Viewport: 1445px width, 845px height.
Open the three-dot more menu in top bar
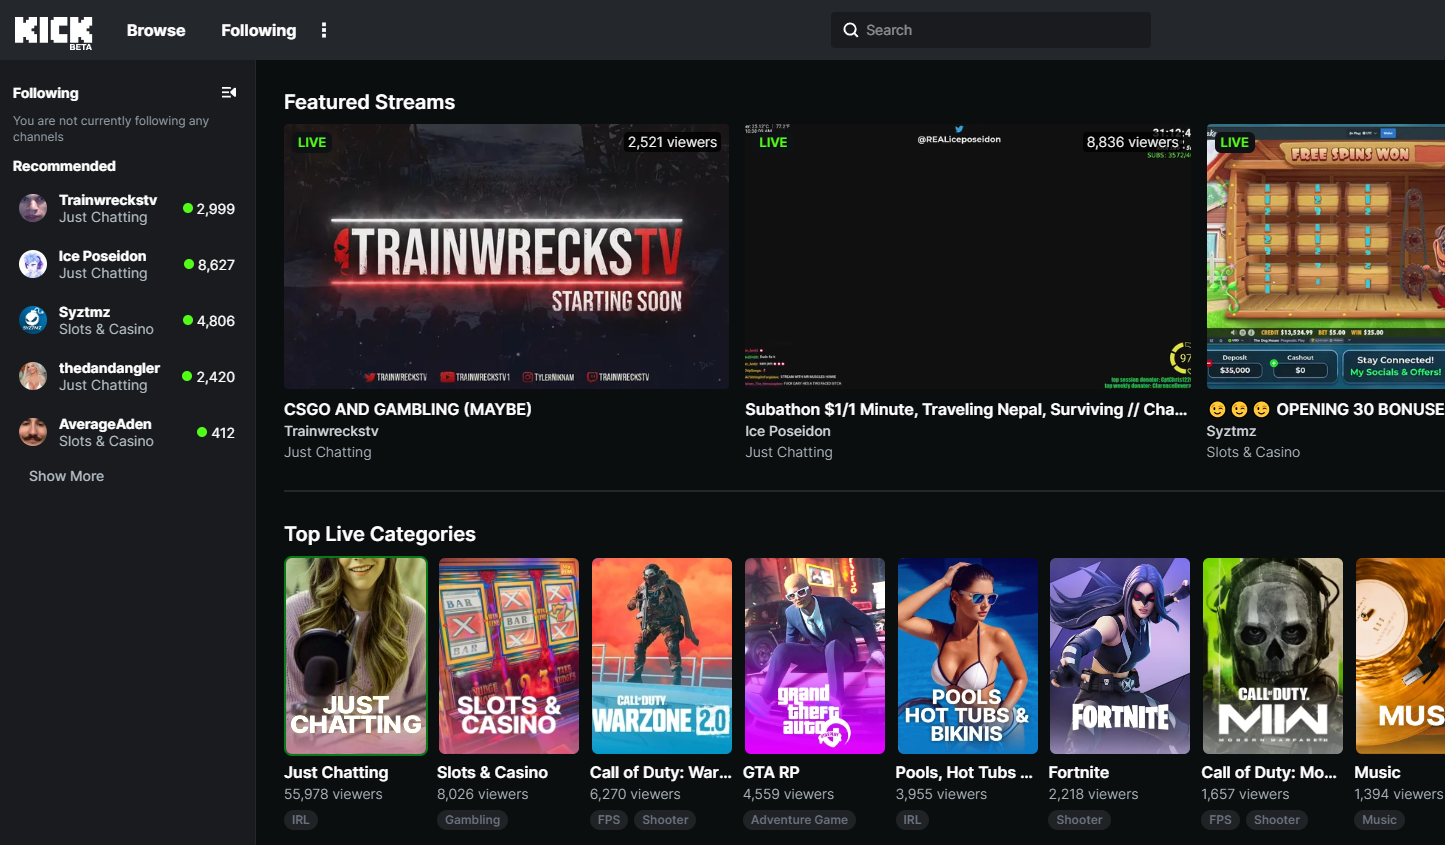(x=324, y=30)
